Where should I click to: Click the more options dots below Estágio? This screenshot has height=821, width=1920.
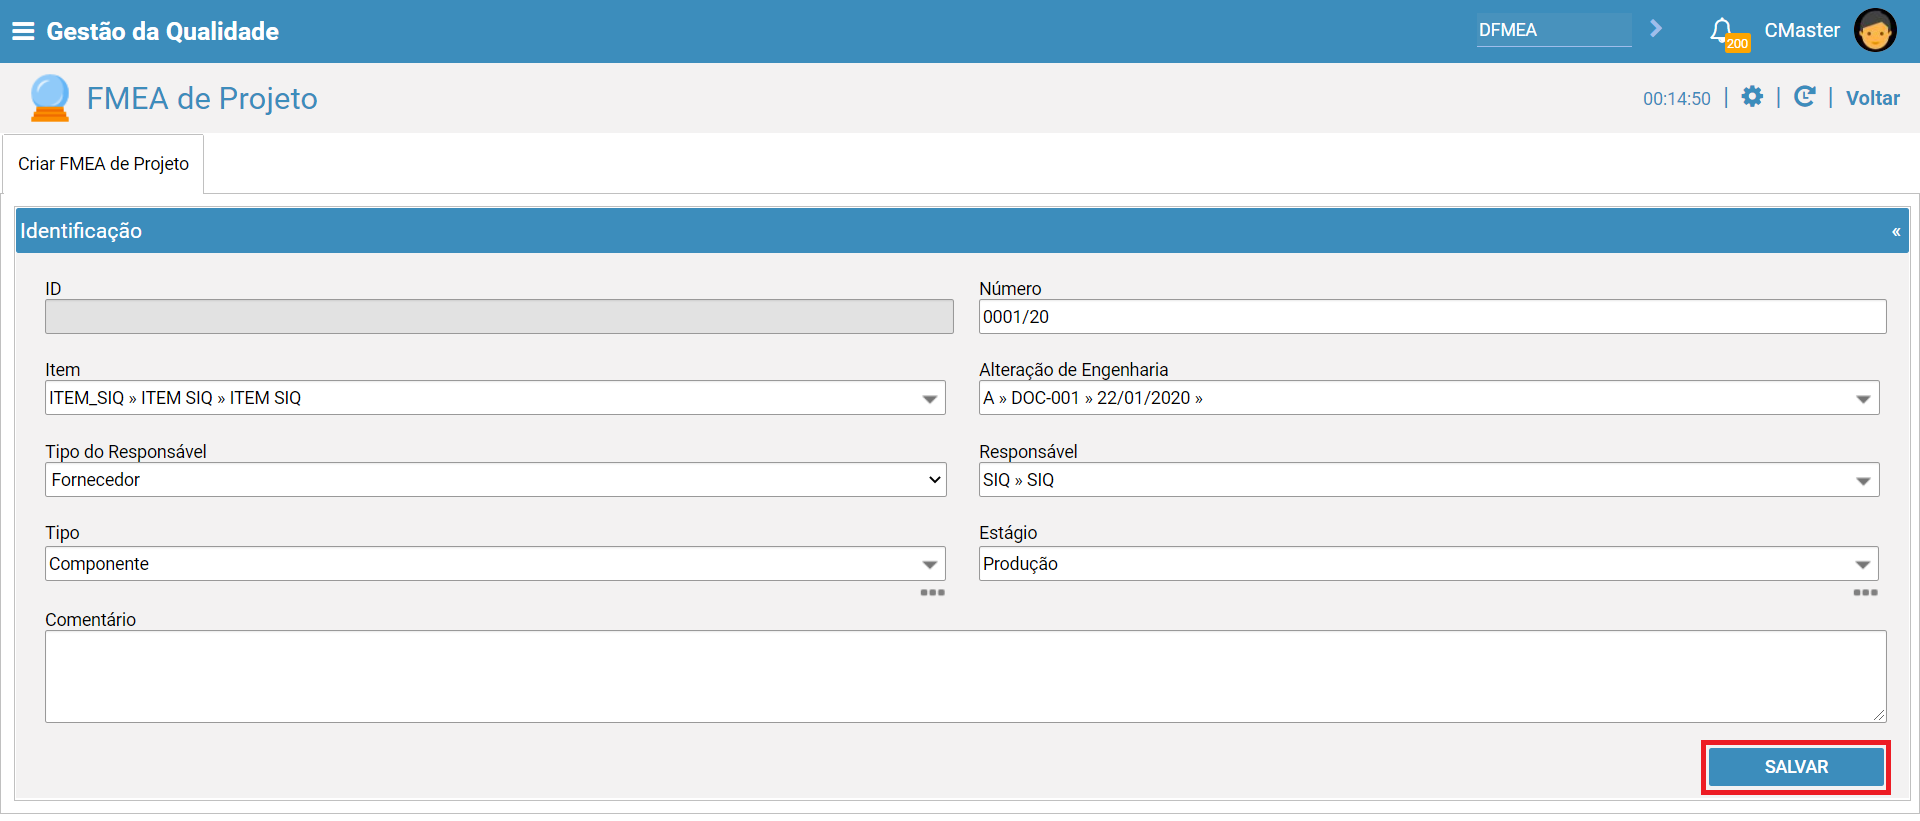pos(1865,593)
